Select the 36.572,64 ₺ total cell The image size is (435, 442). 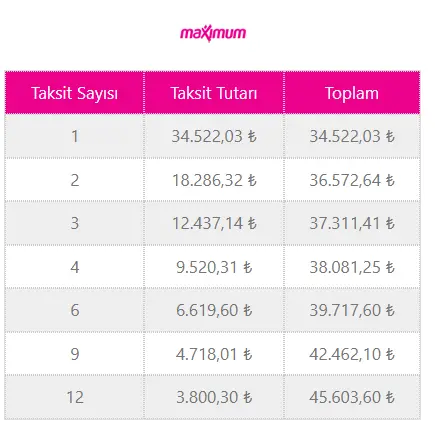click(352, 180)
